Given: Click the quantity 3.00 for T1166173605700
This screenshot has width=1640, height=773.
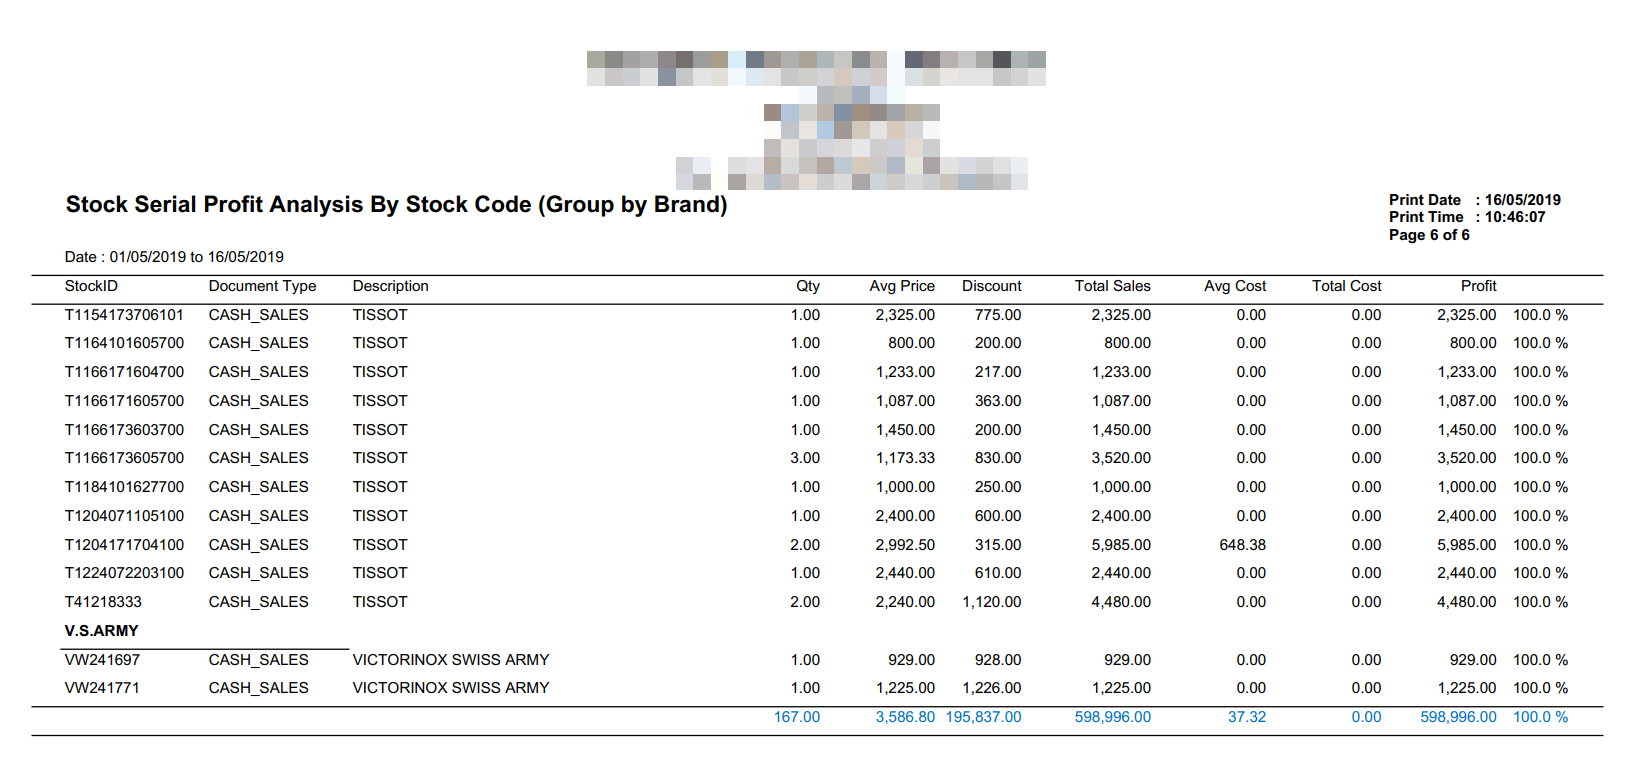Looking at the screenshot, I should [805, 458].
